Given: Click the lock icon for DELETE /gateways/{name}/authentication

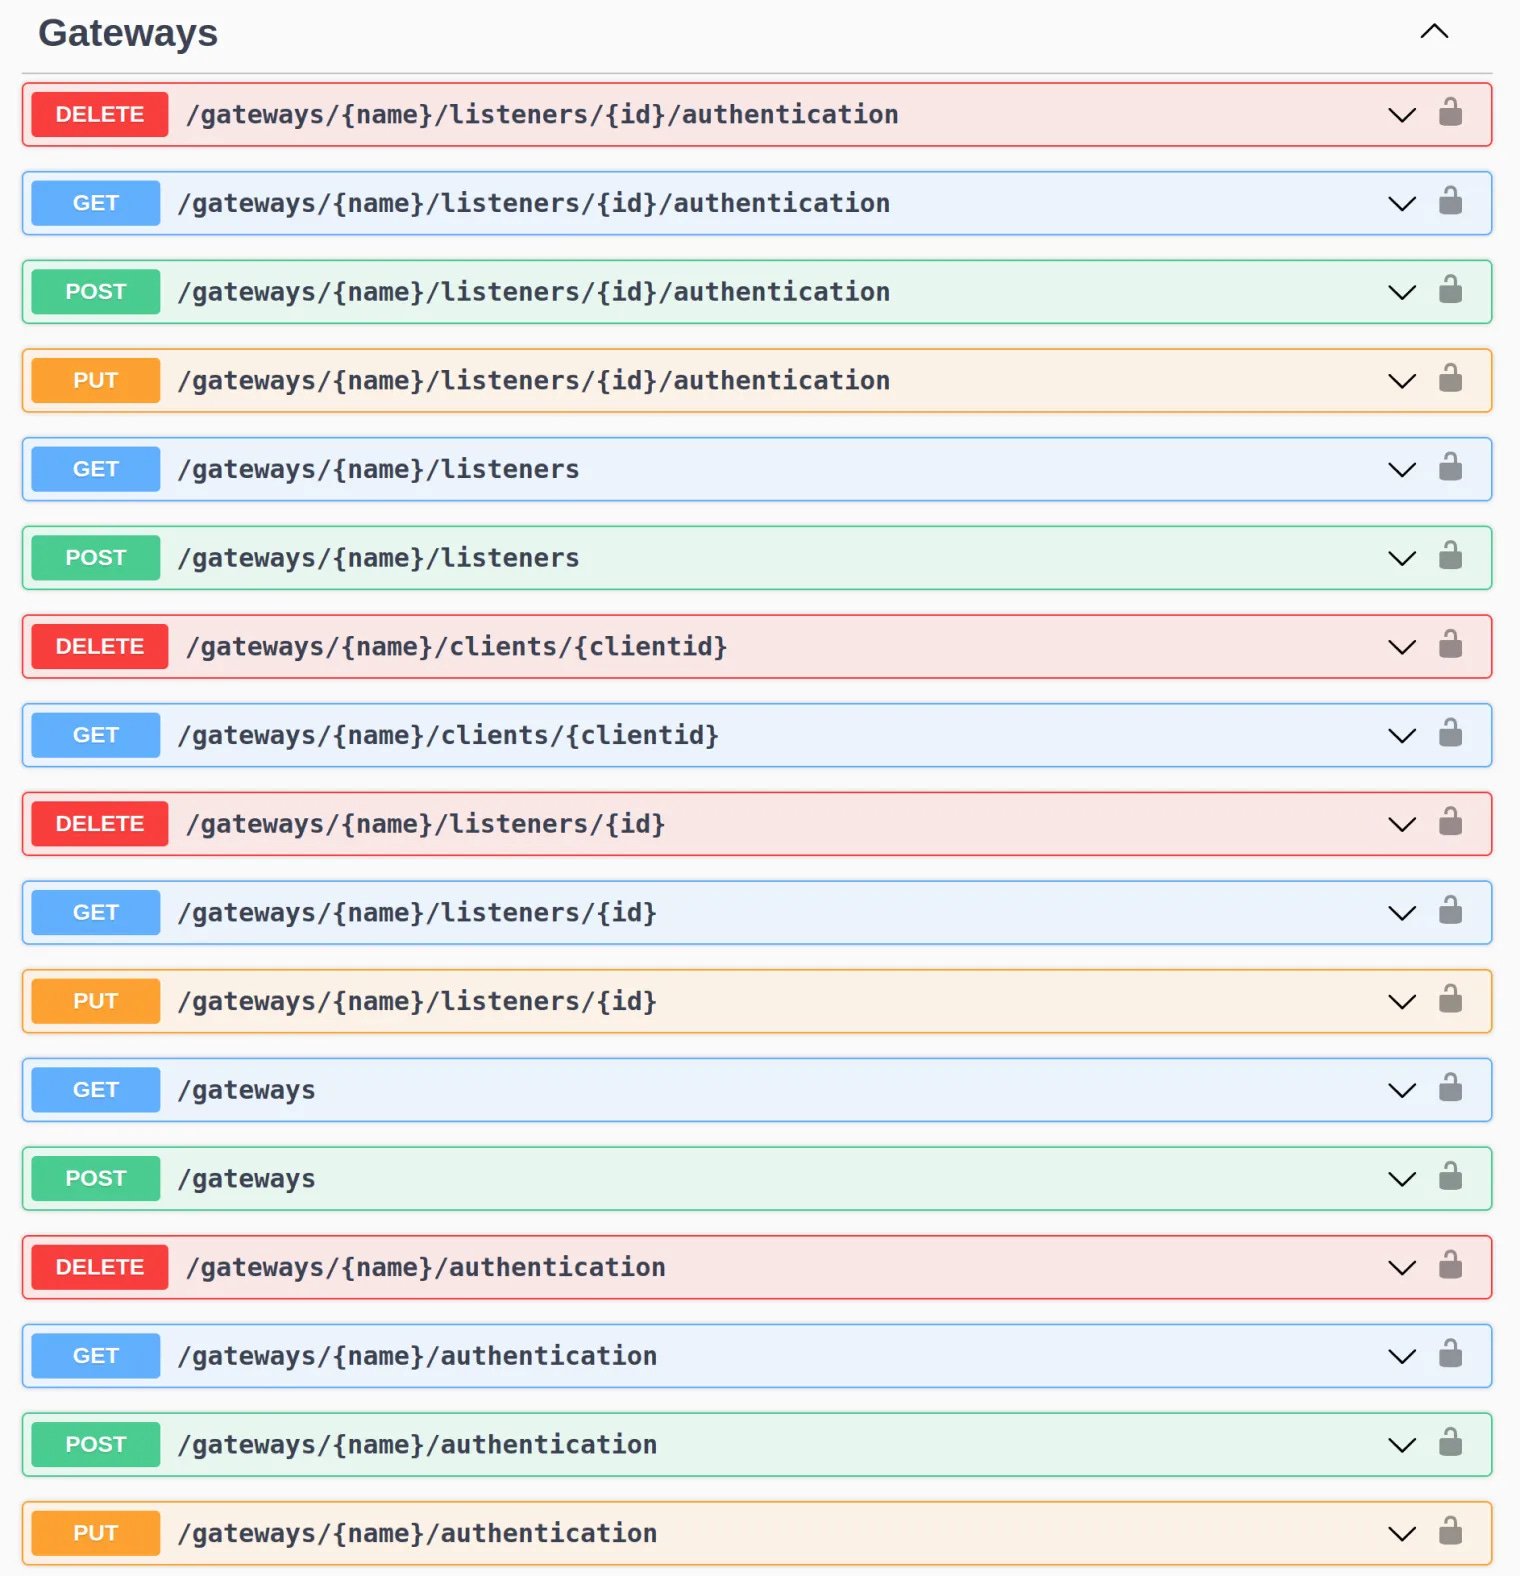Looking at the screenshot, I should 1450,1265.
